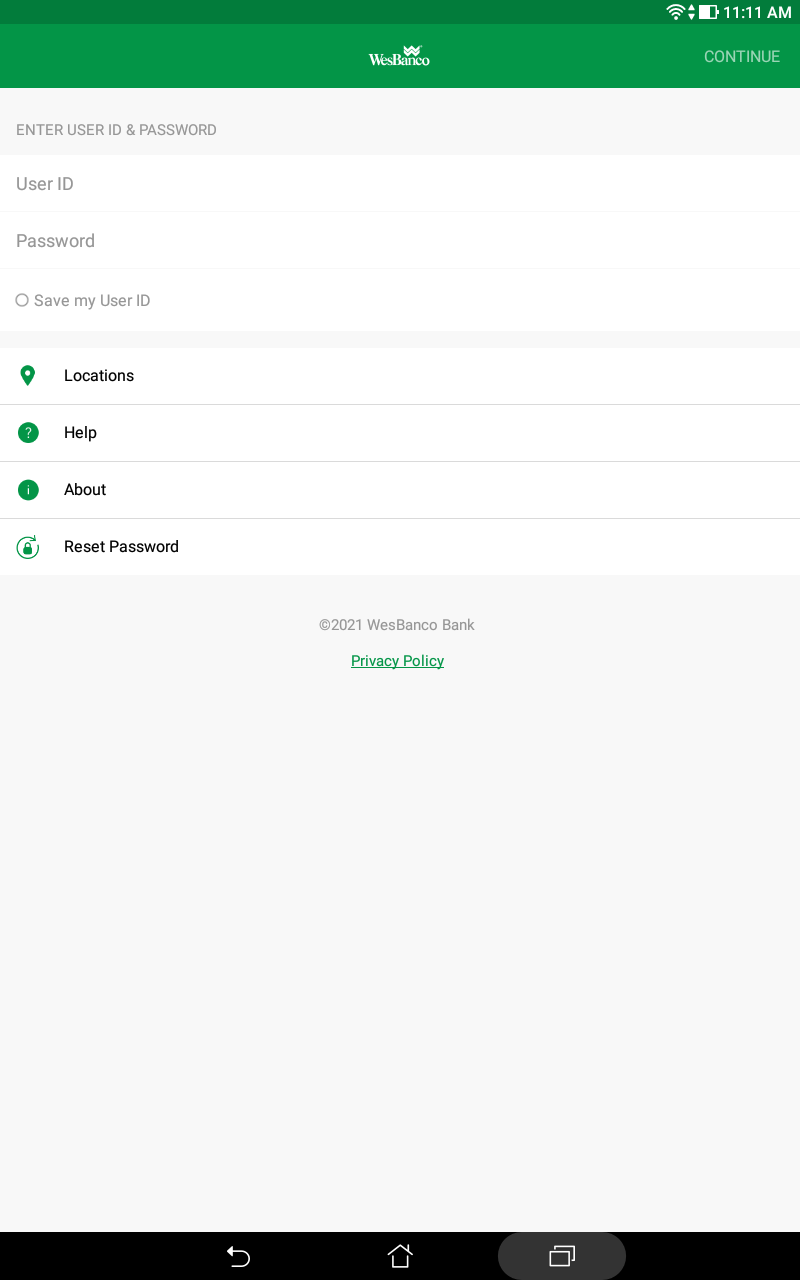The height and width of the screenshot is (1280, 800).
Task: Tap the Android back navigation icon
Action: pyautogui.click(x=238, y=1256)
